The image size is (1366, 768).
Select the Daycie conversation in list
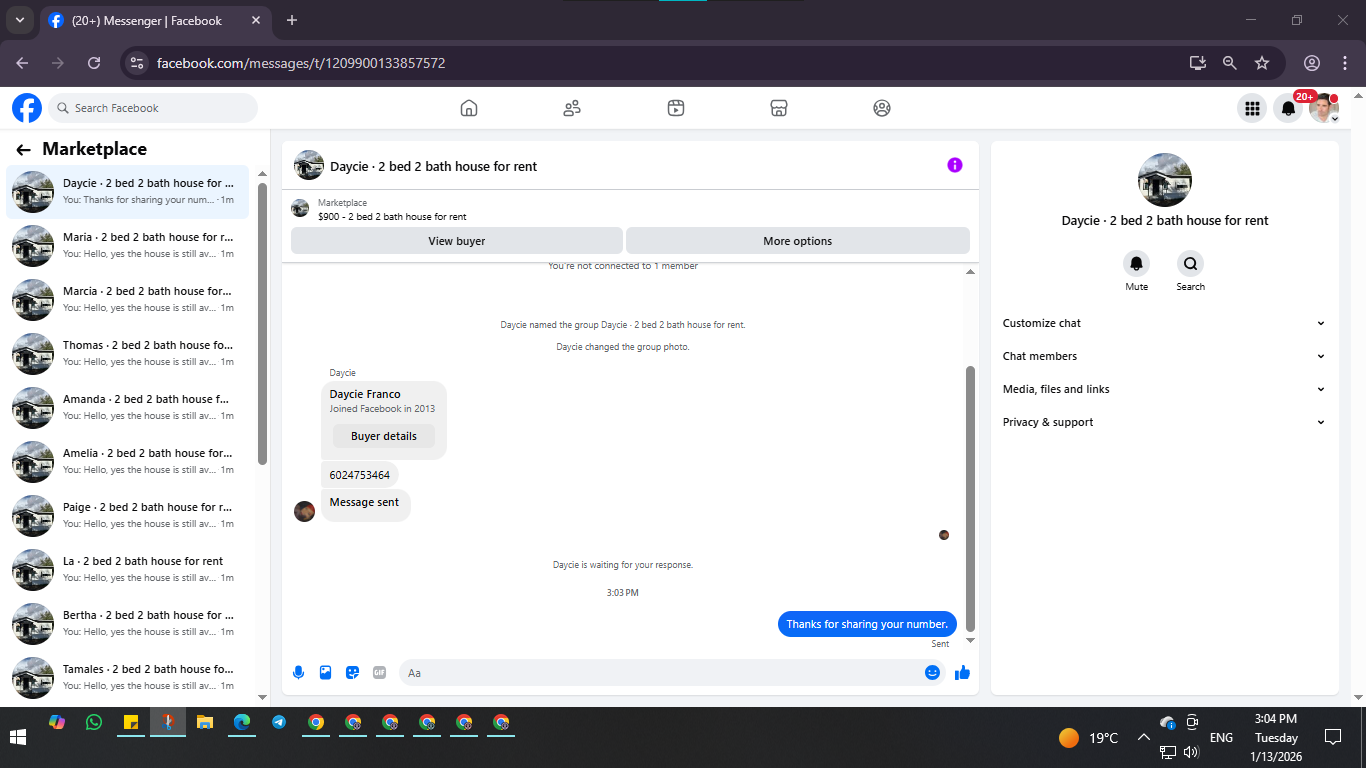point(128,191)
